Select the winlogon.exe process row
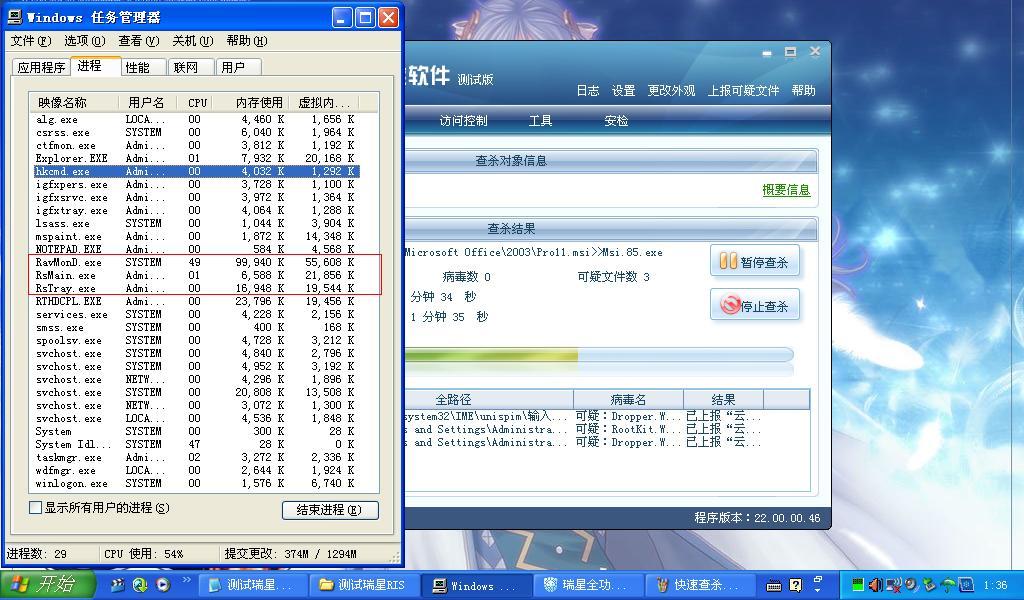 pos(195,484)
